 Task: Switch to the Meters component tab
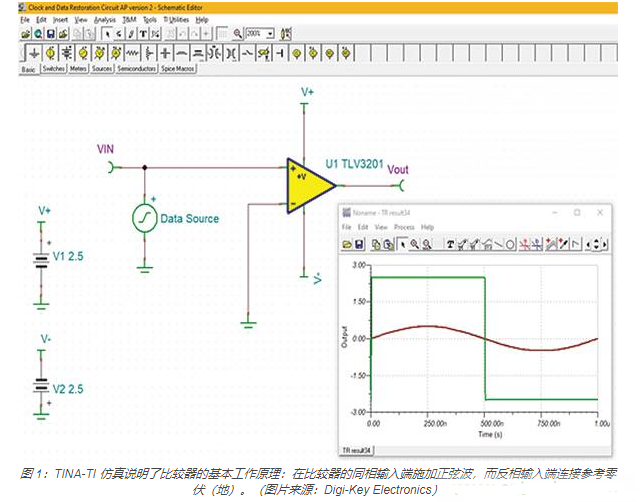pyautogui.click(x=78, y=69)
